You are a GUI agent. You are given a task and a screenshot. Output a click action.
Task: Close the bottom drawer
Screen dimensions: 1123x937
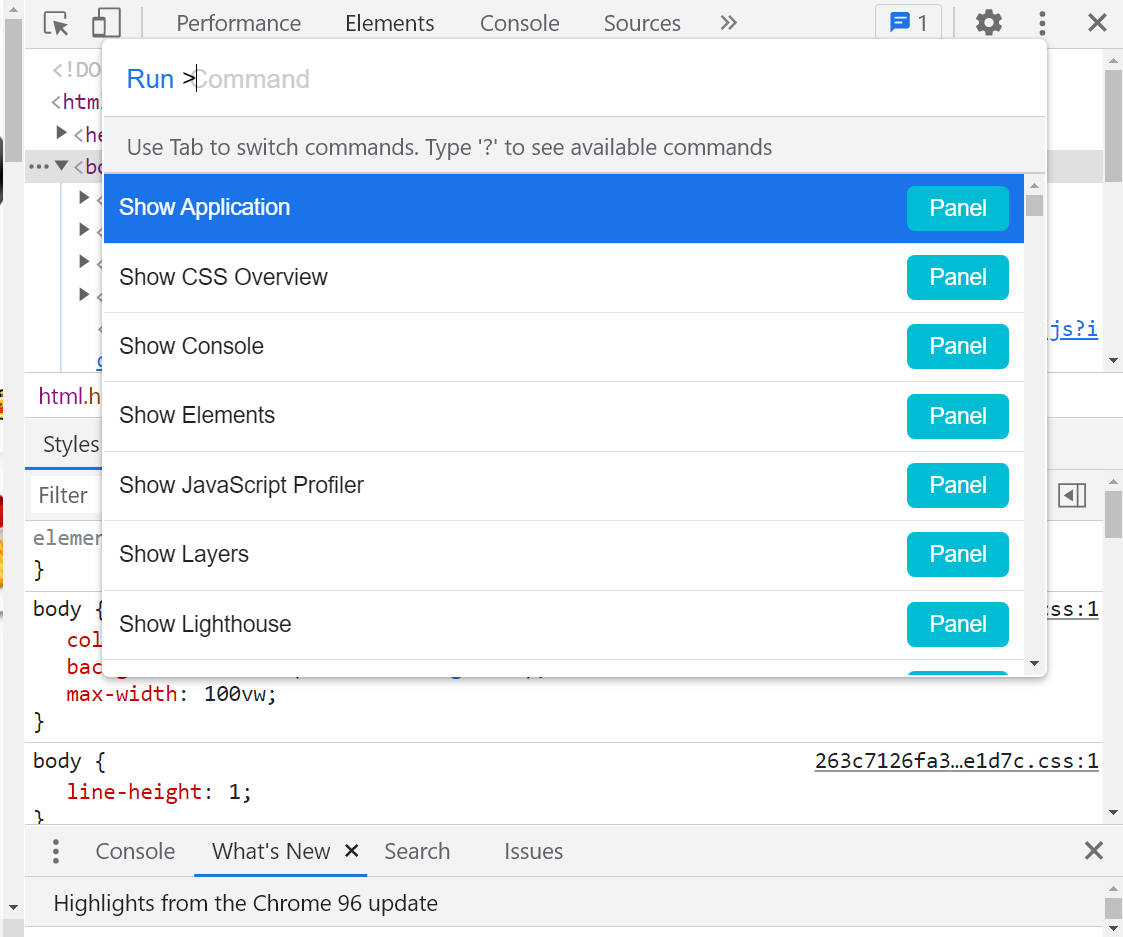[x=1094, y=850]
